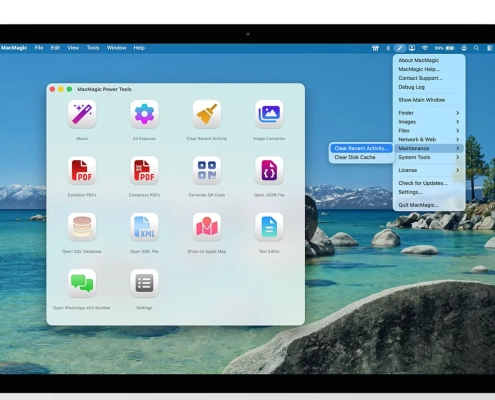Click the MacMagic wand menu bar icon
This screenshot has height=400, width=495.
pyautogui.click(x=400, y=48)
